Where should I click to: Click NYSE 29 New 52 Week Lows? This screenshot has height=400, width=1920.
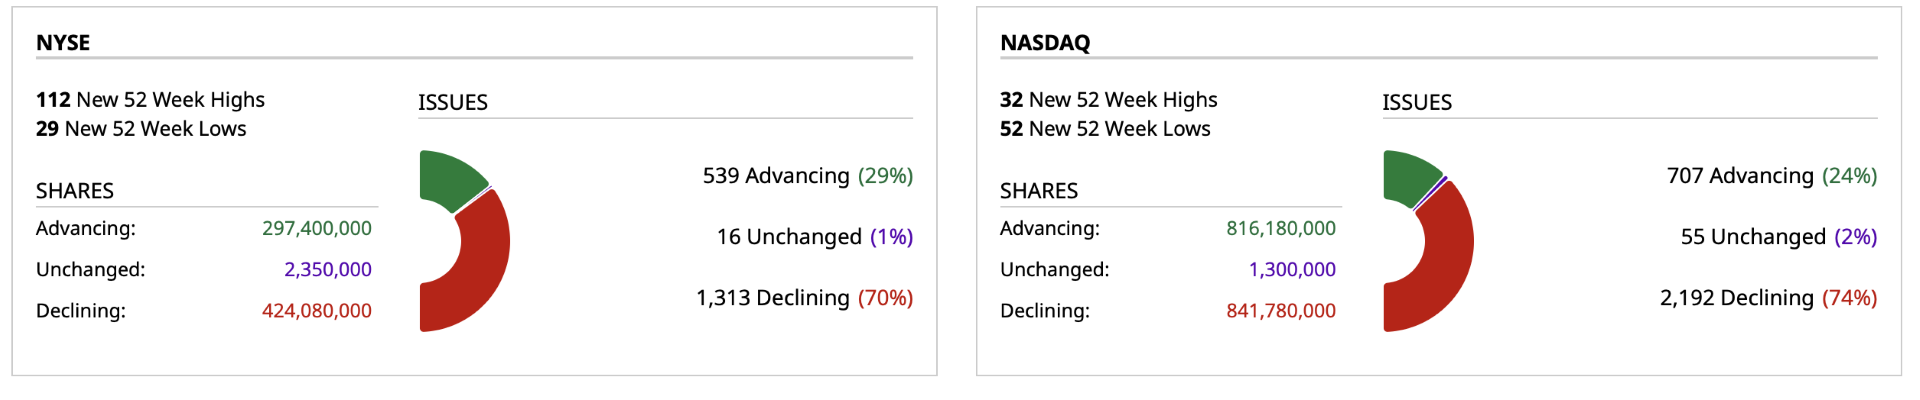tap(141, 129)
